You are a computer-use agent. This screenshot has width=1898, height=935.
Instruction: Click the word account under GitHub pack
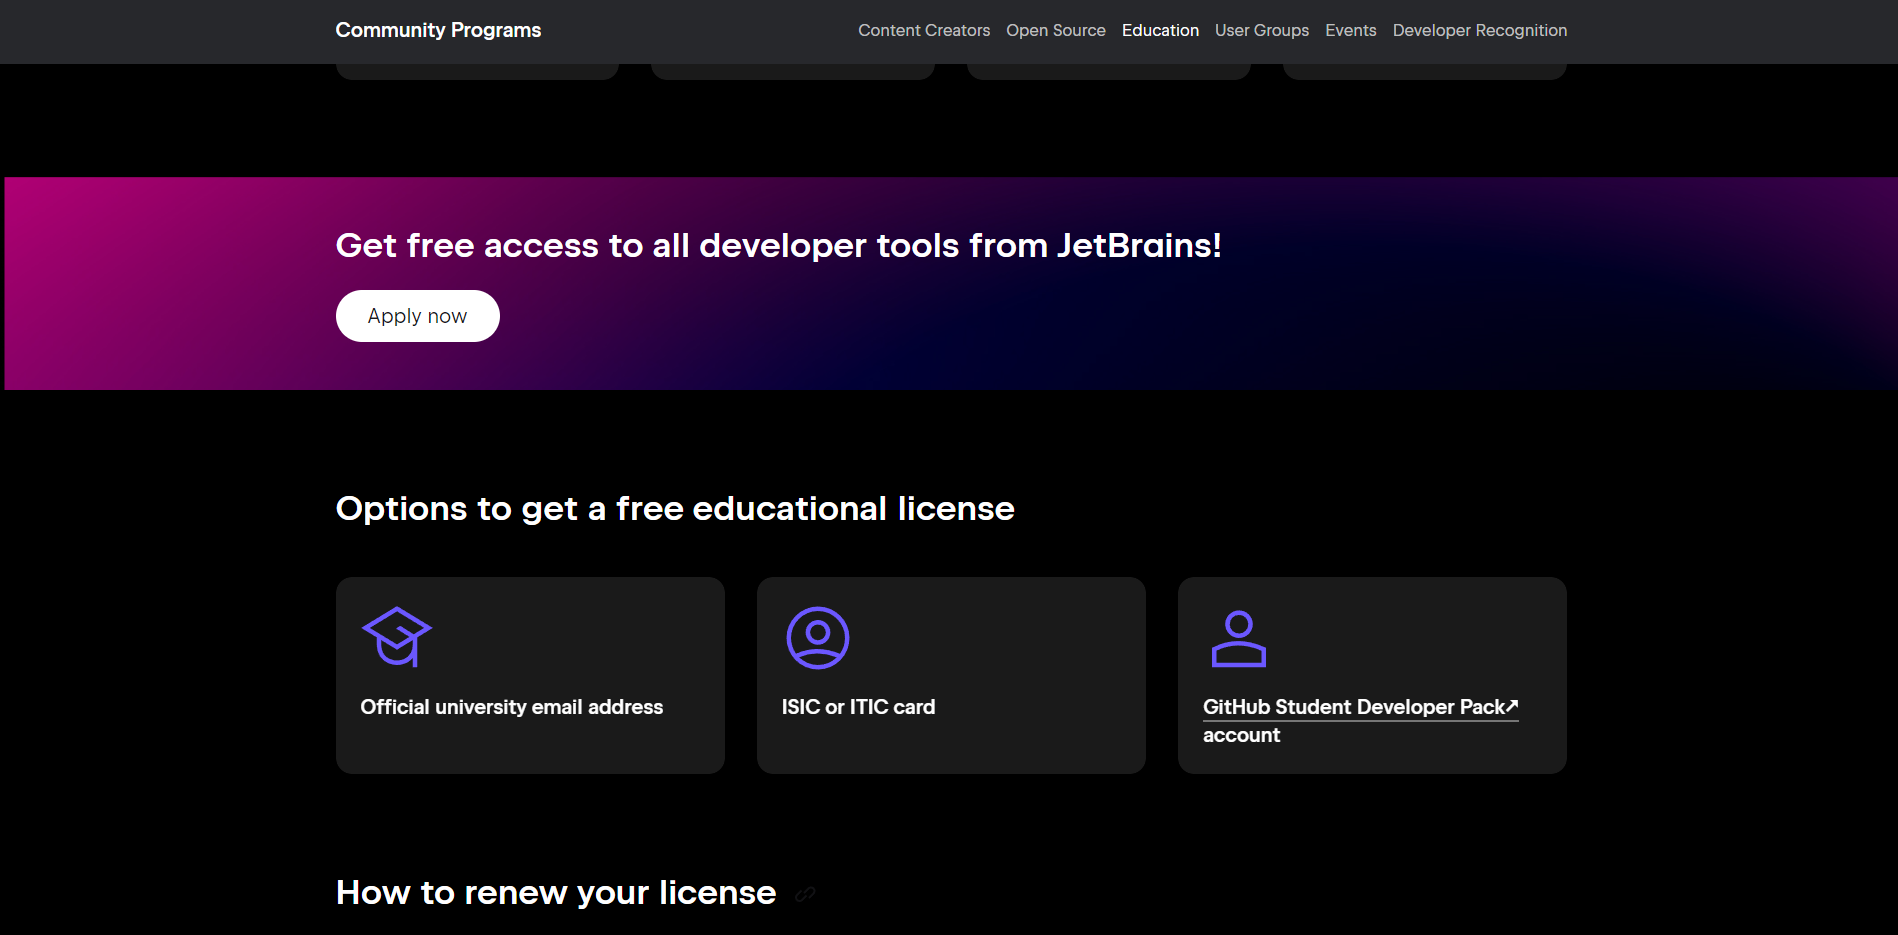coord(1241,736)
